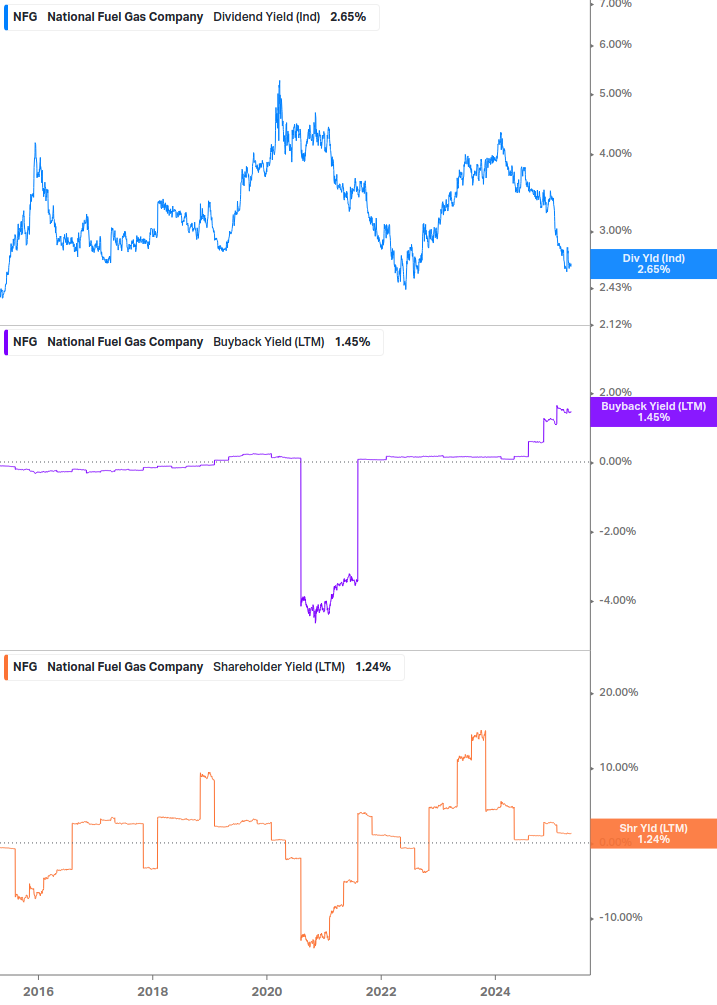Click the 2020 label on the time axis
Screen dimensions: 717x1005
coord(267,992)
